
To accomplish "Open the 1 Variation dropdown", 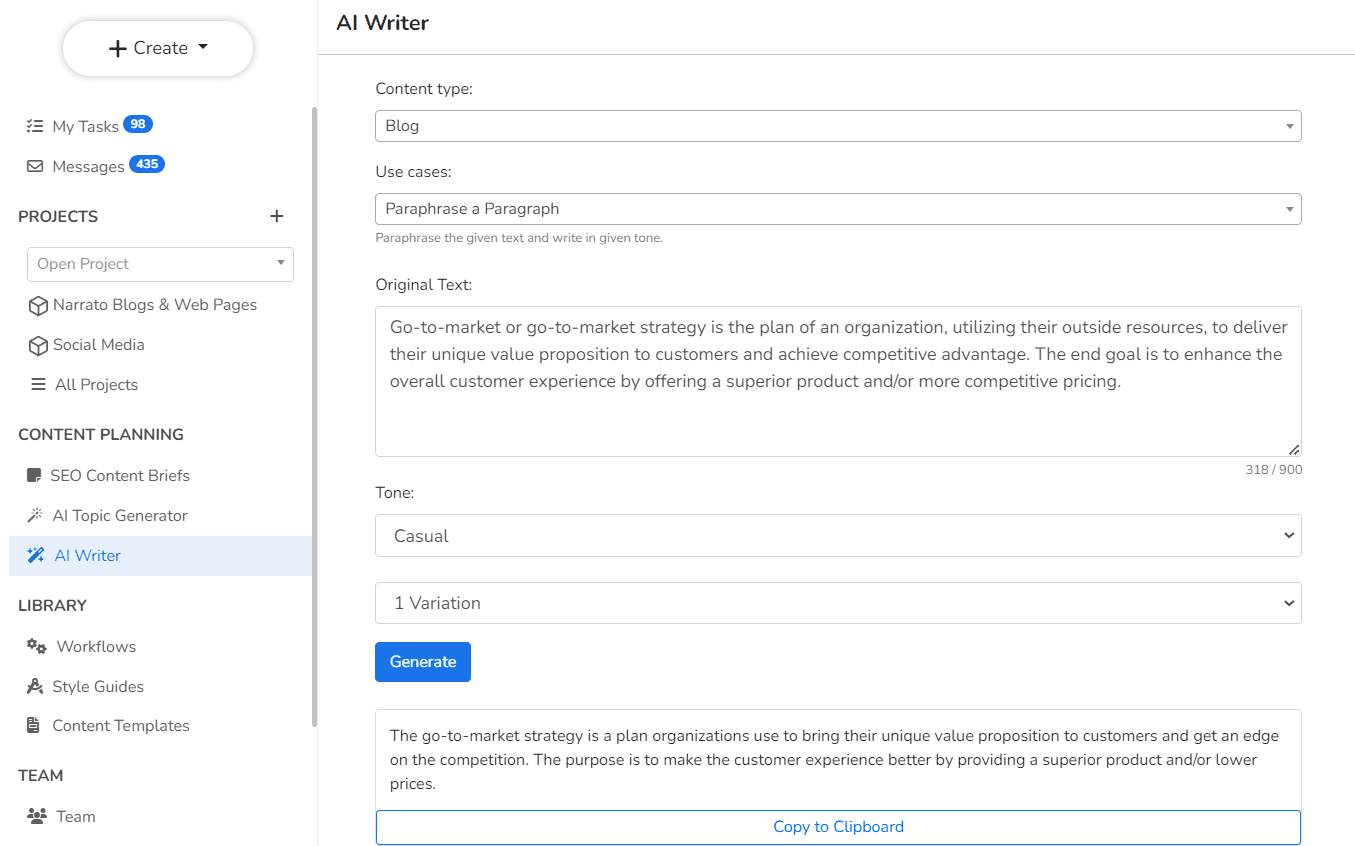I will 837,603.
